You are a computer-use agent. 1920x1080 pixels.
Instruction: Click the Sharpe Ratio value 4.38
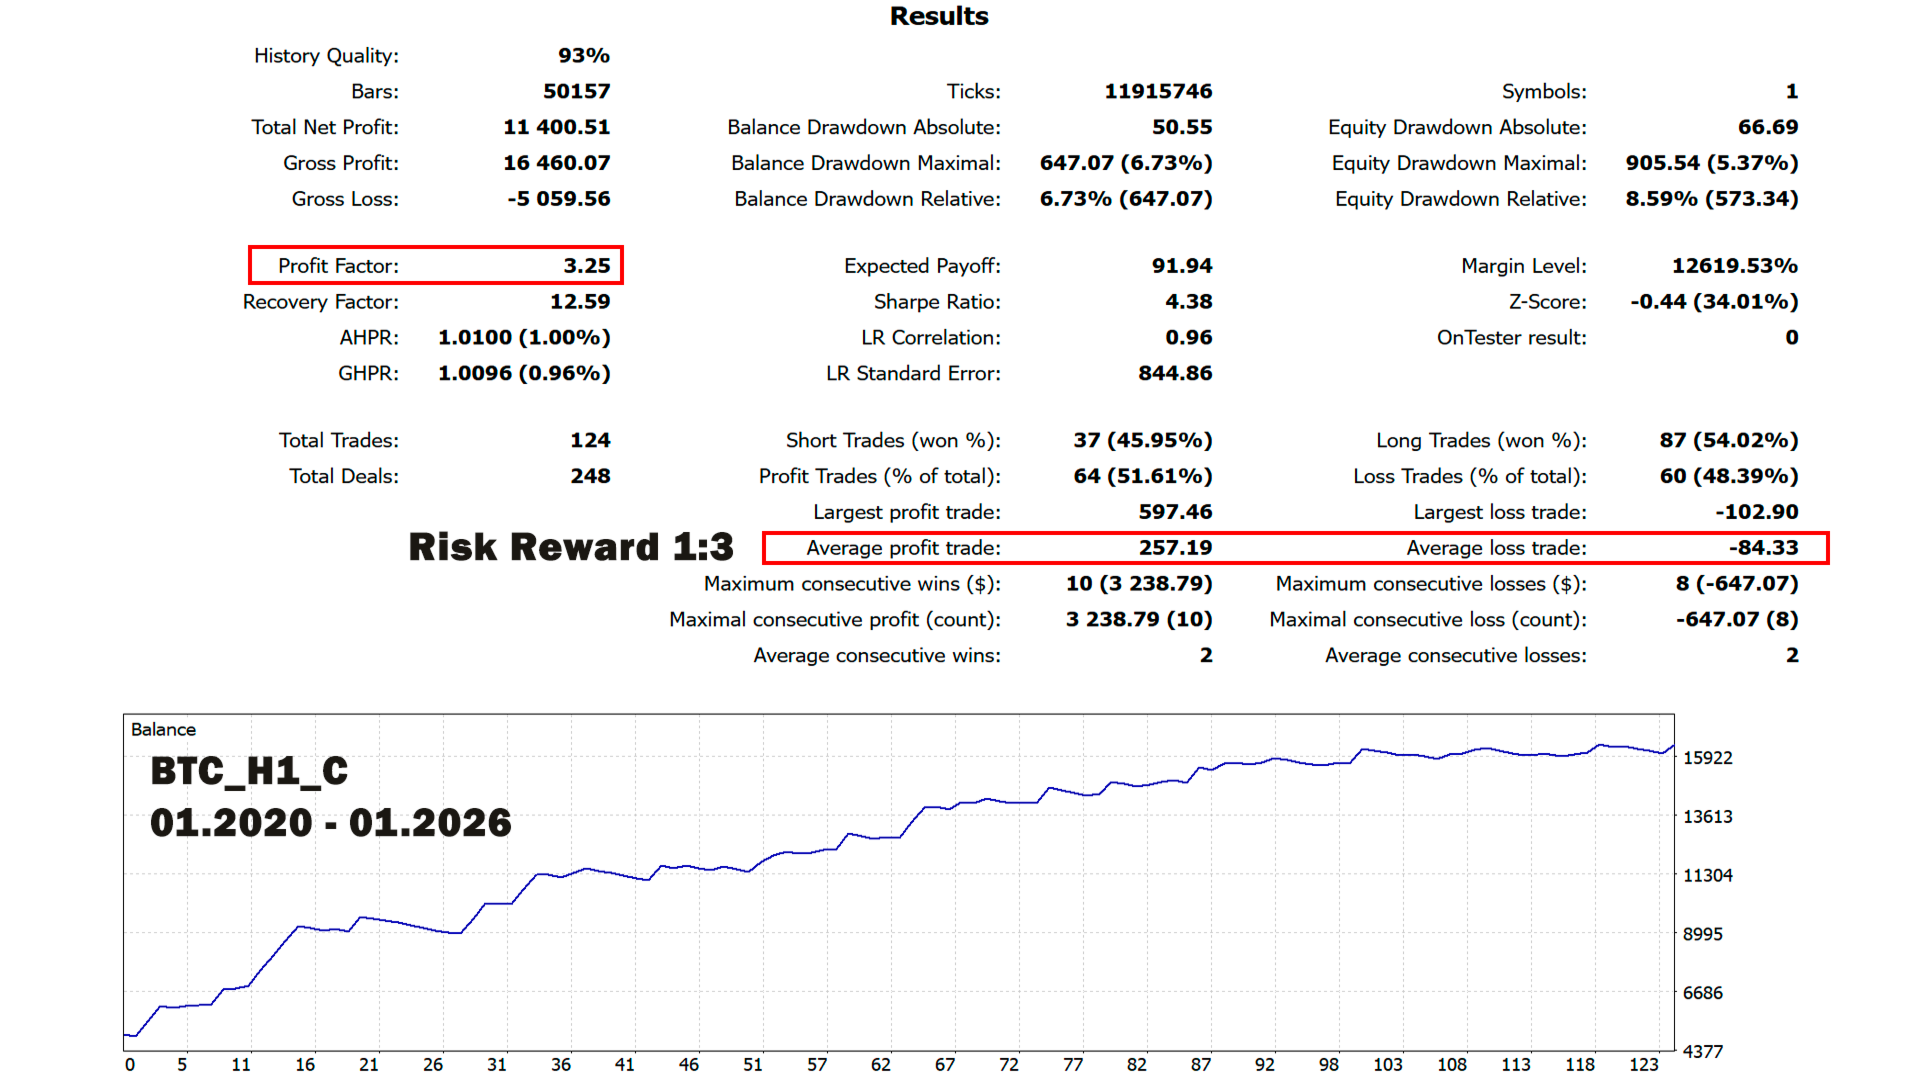pos(1188,302)
